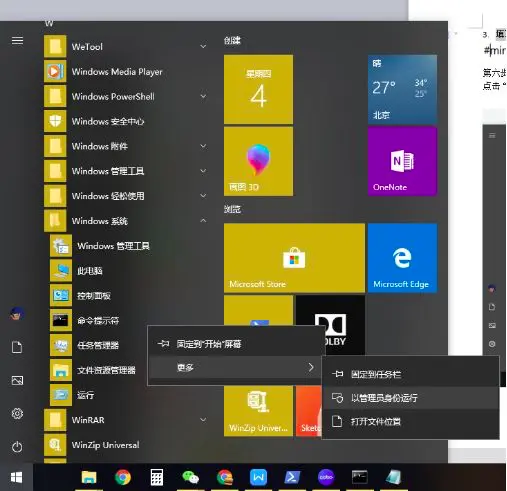Screen dimensions: 507x491
Task: Open the purple round app on taskbar
Action: pyautogui.click(x=326, y=477)
